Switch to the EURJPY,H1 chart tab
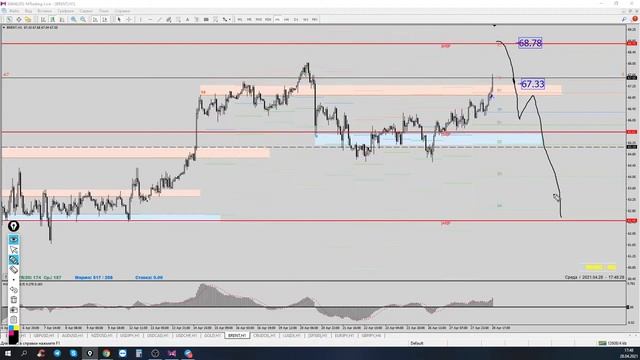 344,336
